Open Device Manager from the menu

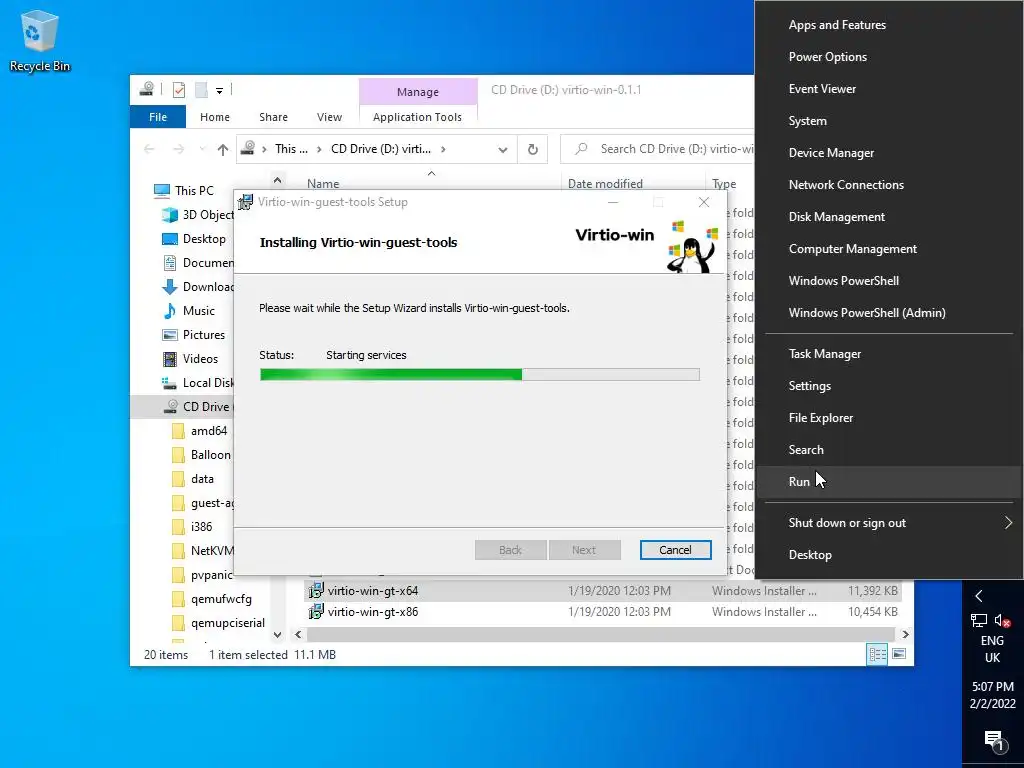click(889, 153)
